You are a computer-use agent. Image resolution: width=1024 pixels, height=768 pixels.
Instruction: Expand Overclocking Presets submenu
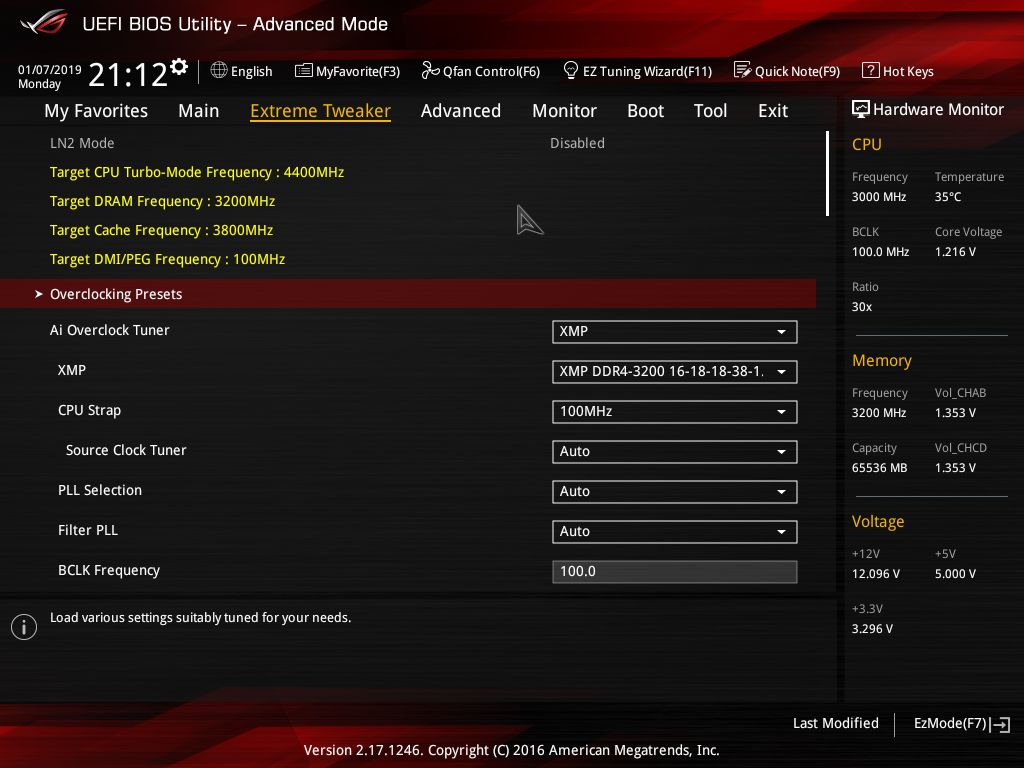pos(408,294)
